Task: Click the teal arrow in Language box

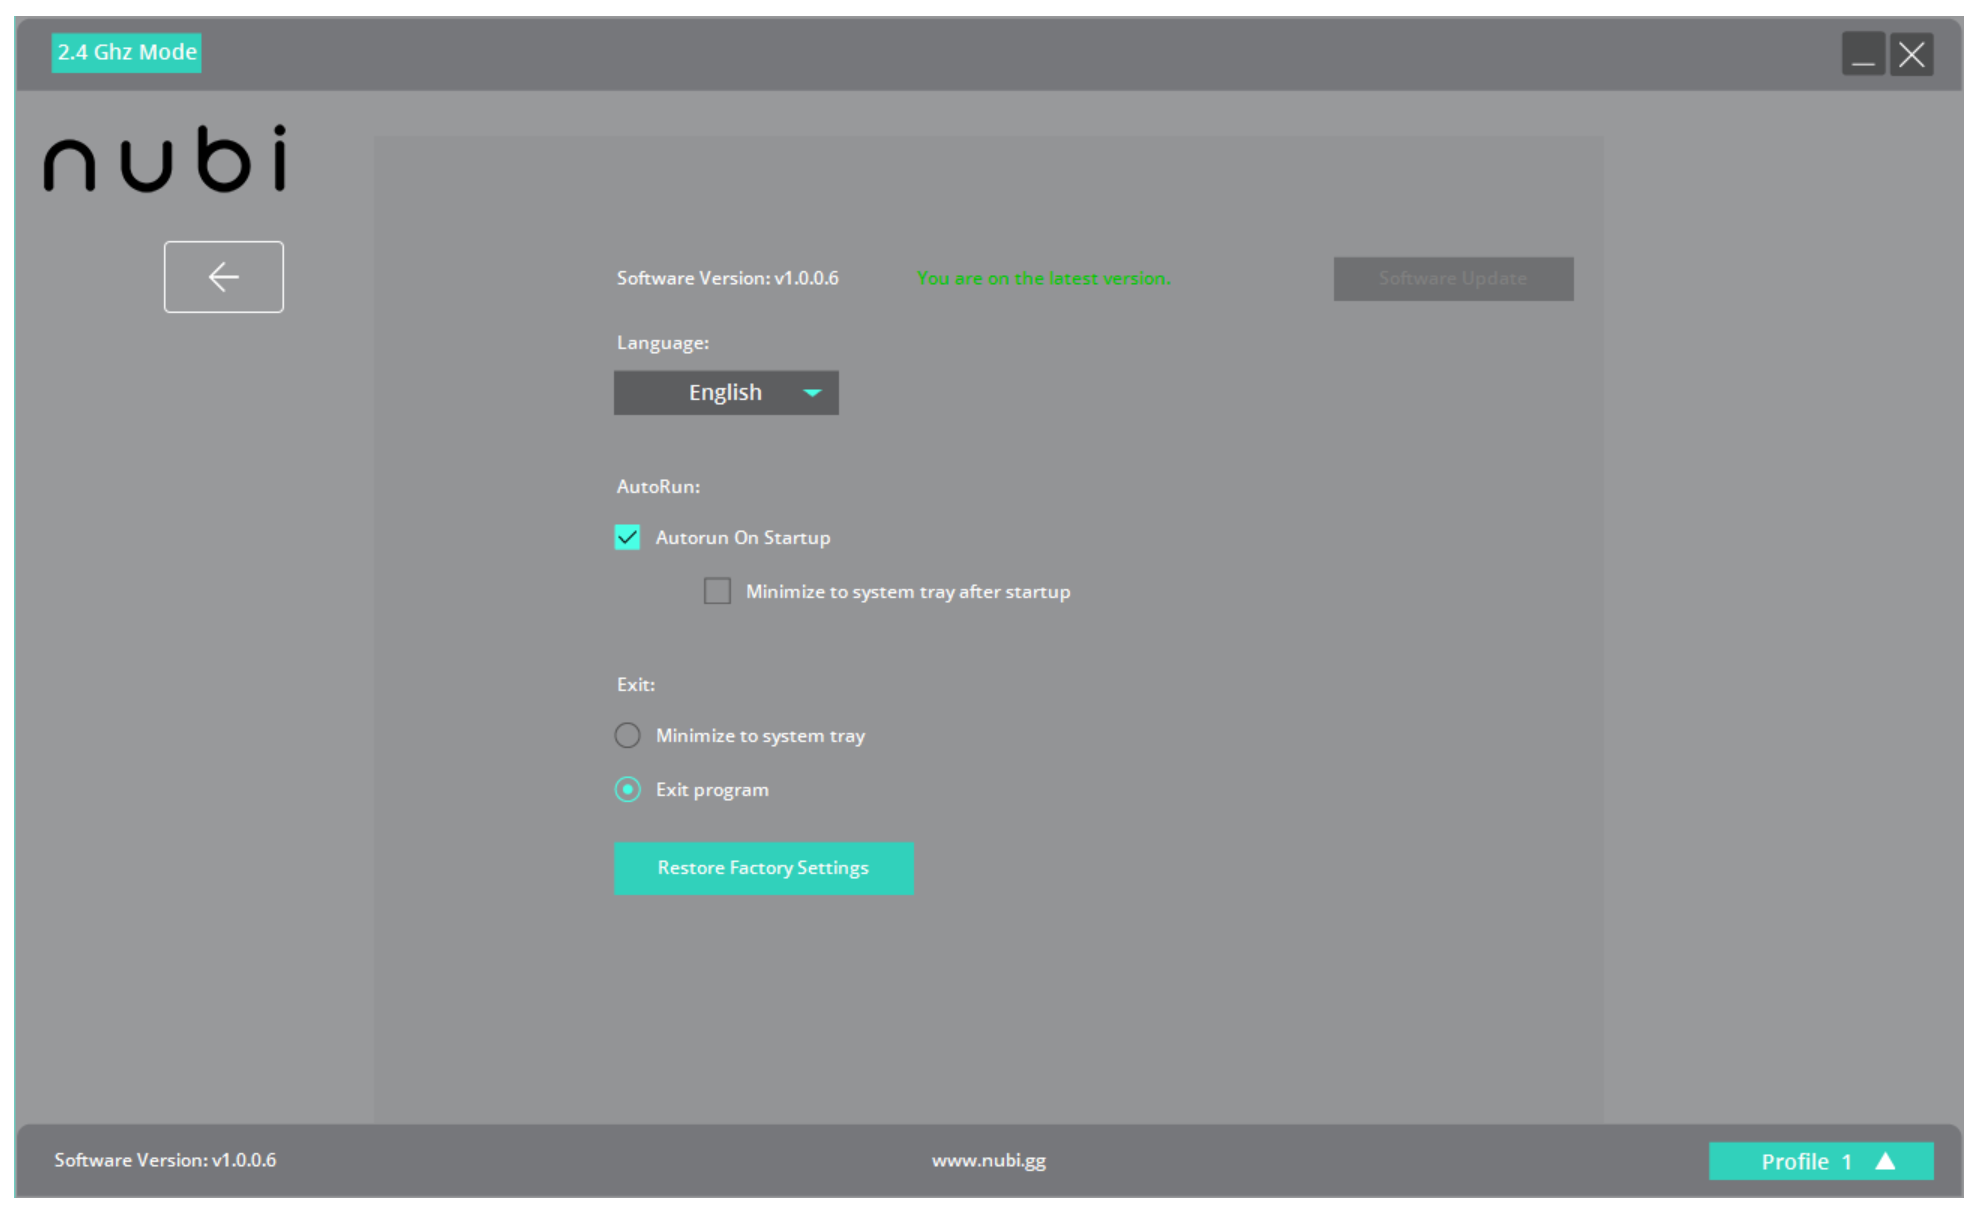Action: (x=812, y=393)
